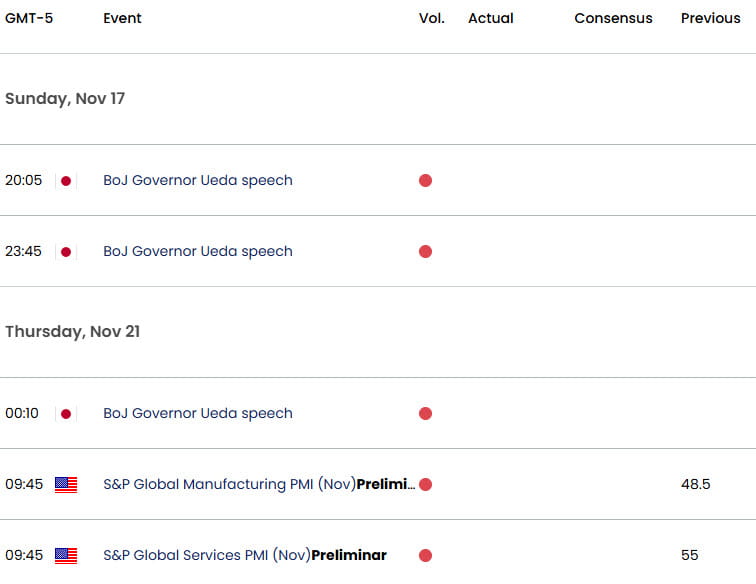Click red volatility dot for Manufacturing PMI row

(x=425, y=485)
